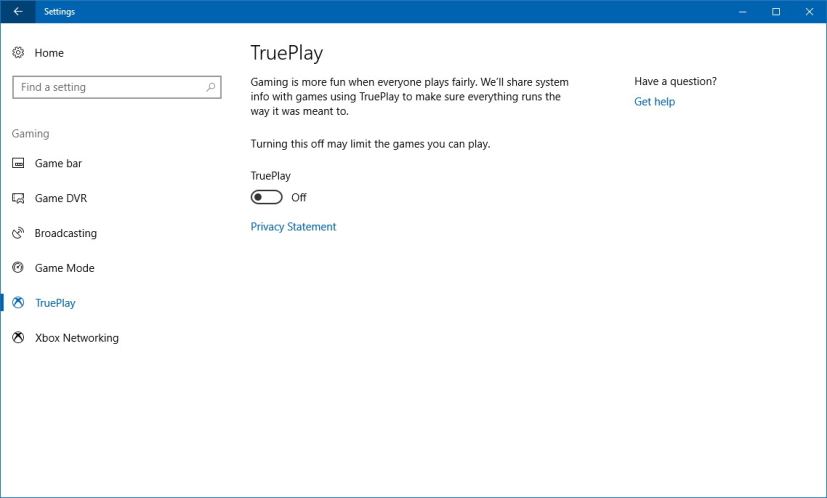Click the Game Mode gauge icon

coord(18,267)
